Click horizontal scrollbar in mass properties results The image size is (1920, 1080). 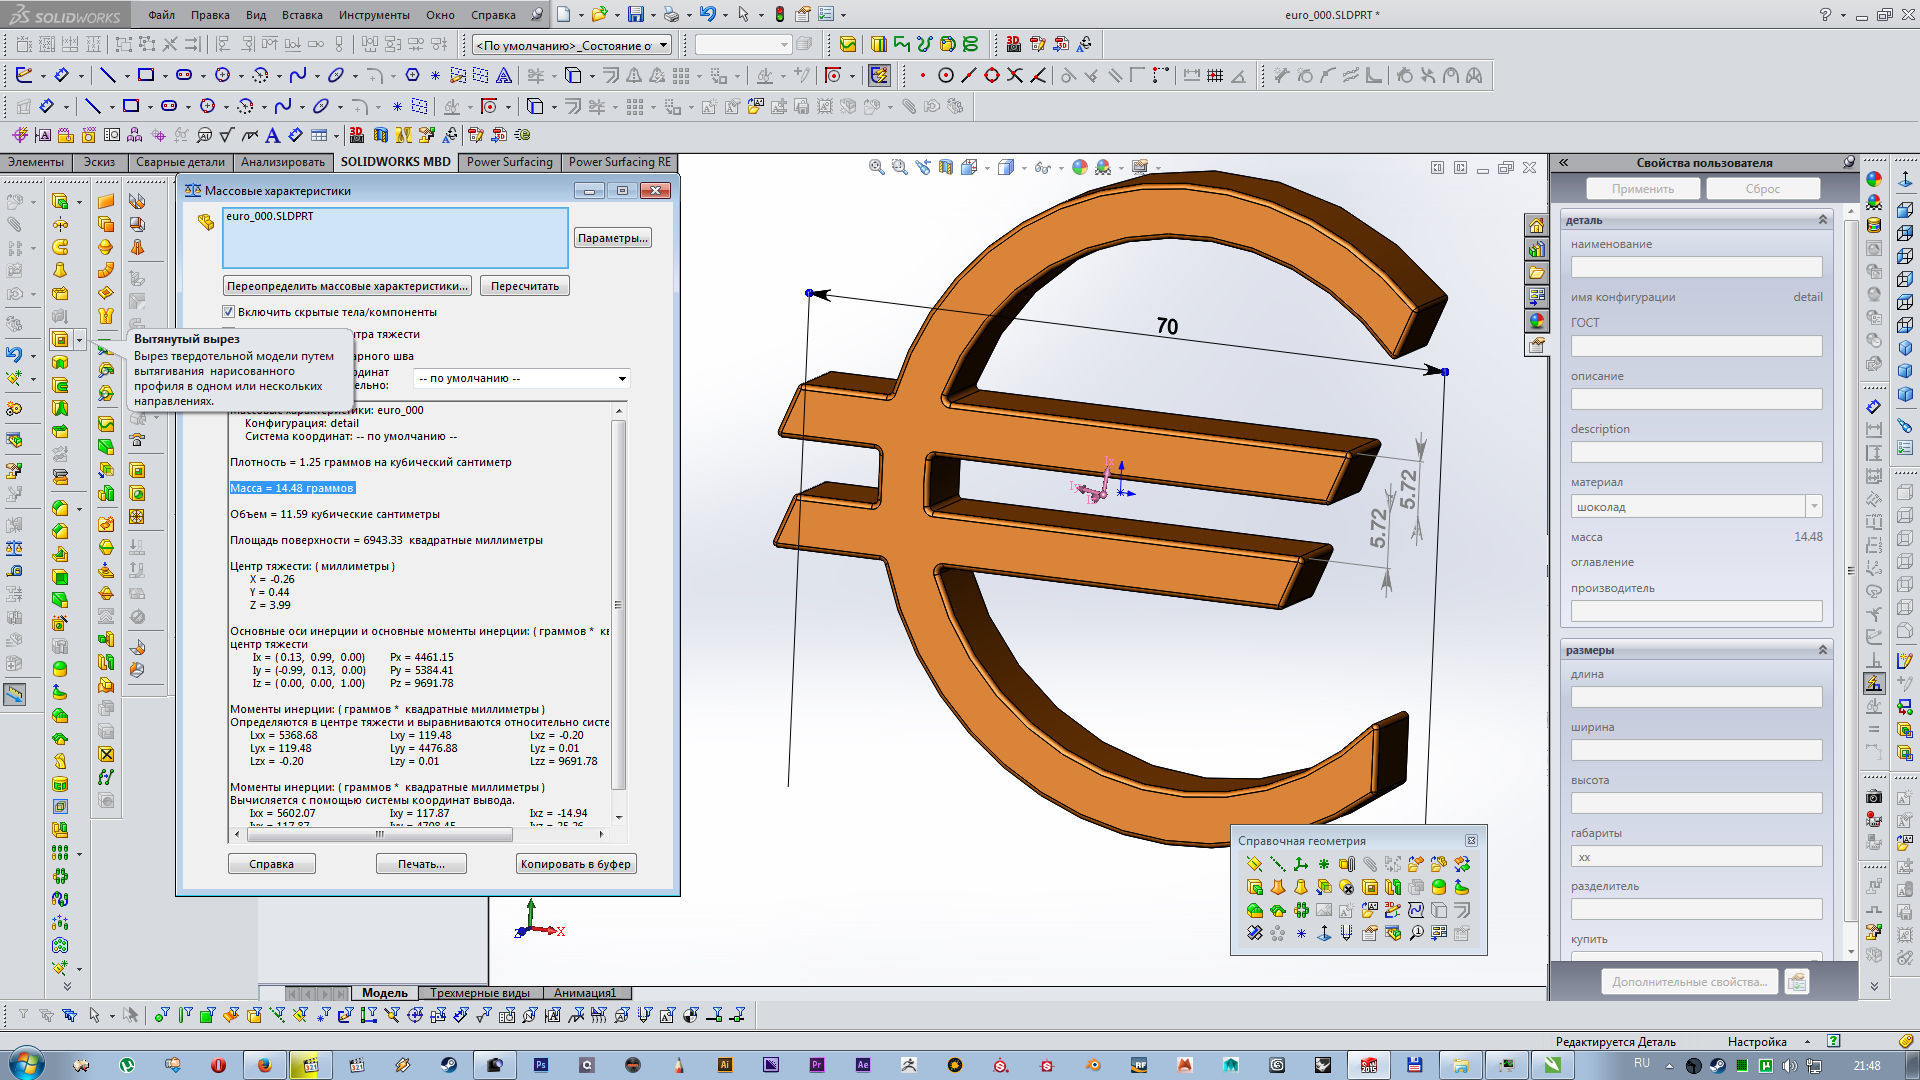[x=380, y=834]
